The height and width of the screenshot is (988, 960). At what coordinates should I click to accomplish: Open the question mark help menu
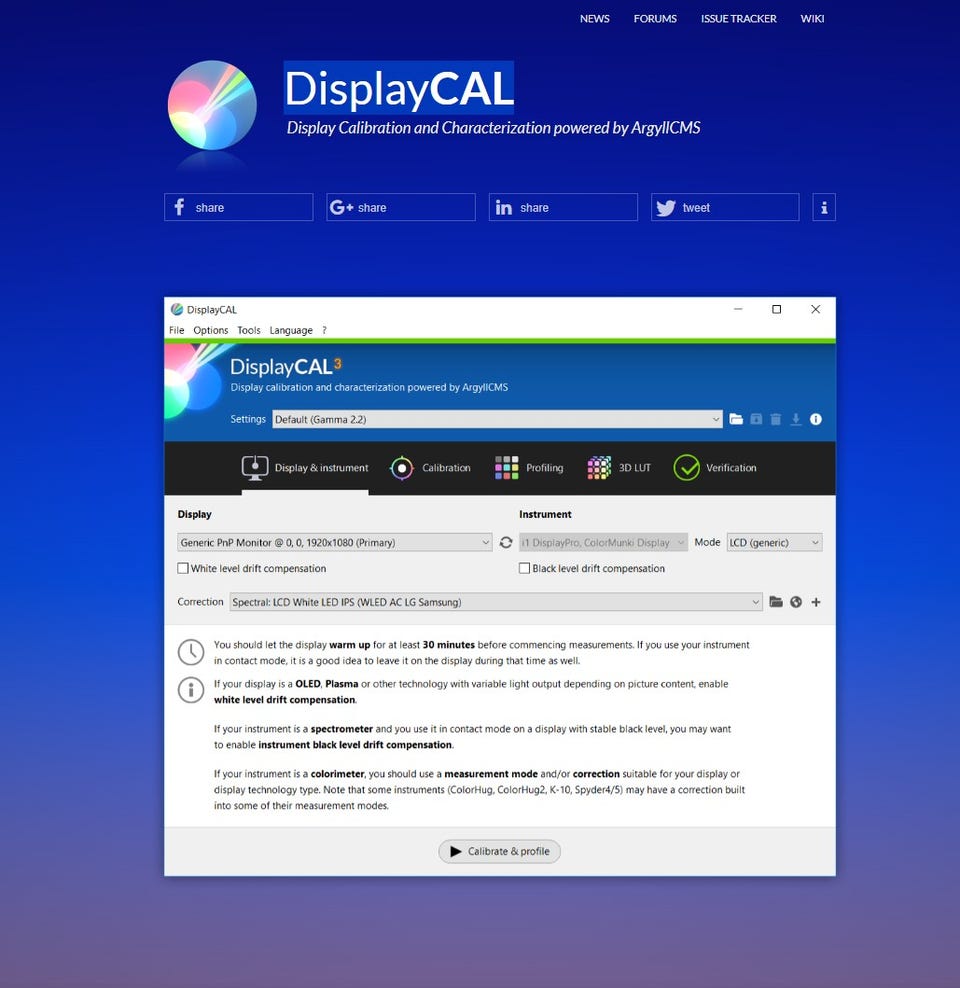(x=324, y=330)
